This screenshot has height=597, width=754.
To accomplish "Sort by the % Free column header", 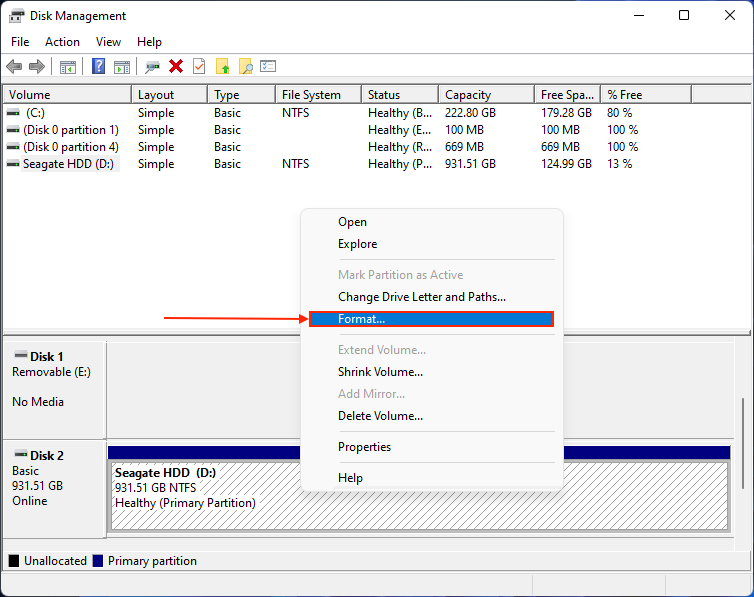I will click(646, 95).
